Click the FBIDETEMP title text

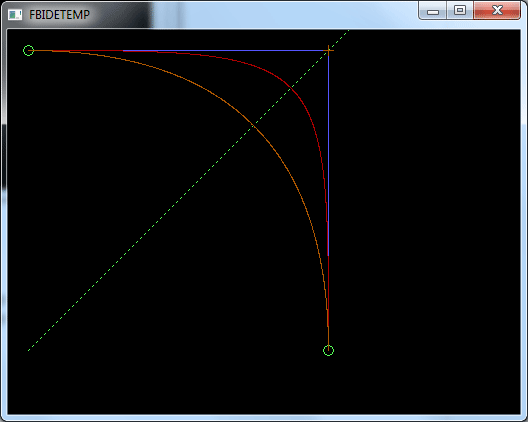click(x=60, y=15)
